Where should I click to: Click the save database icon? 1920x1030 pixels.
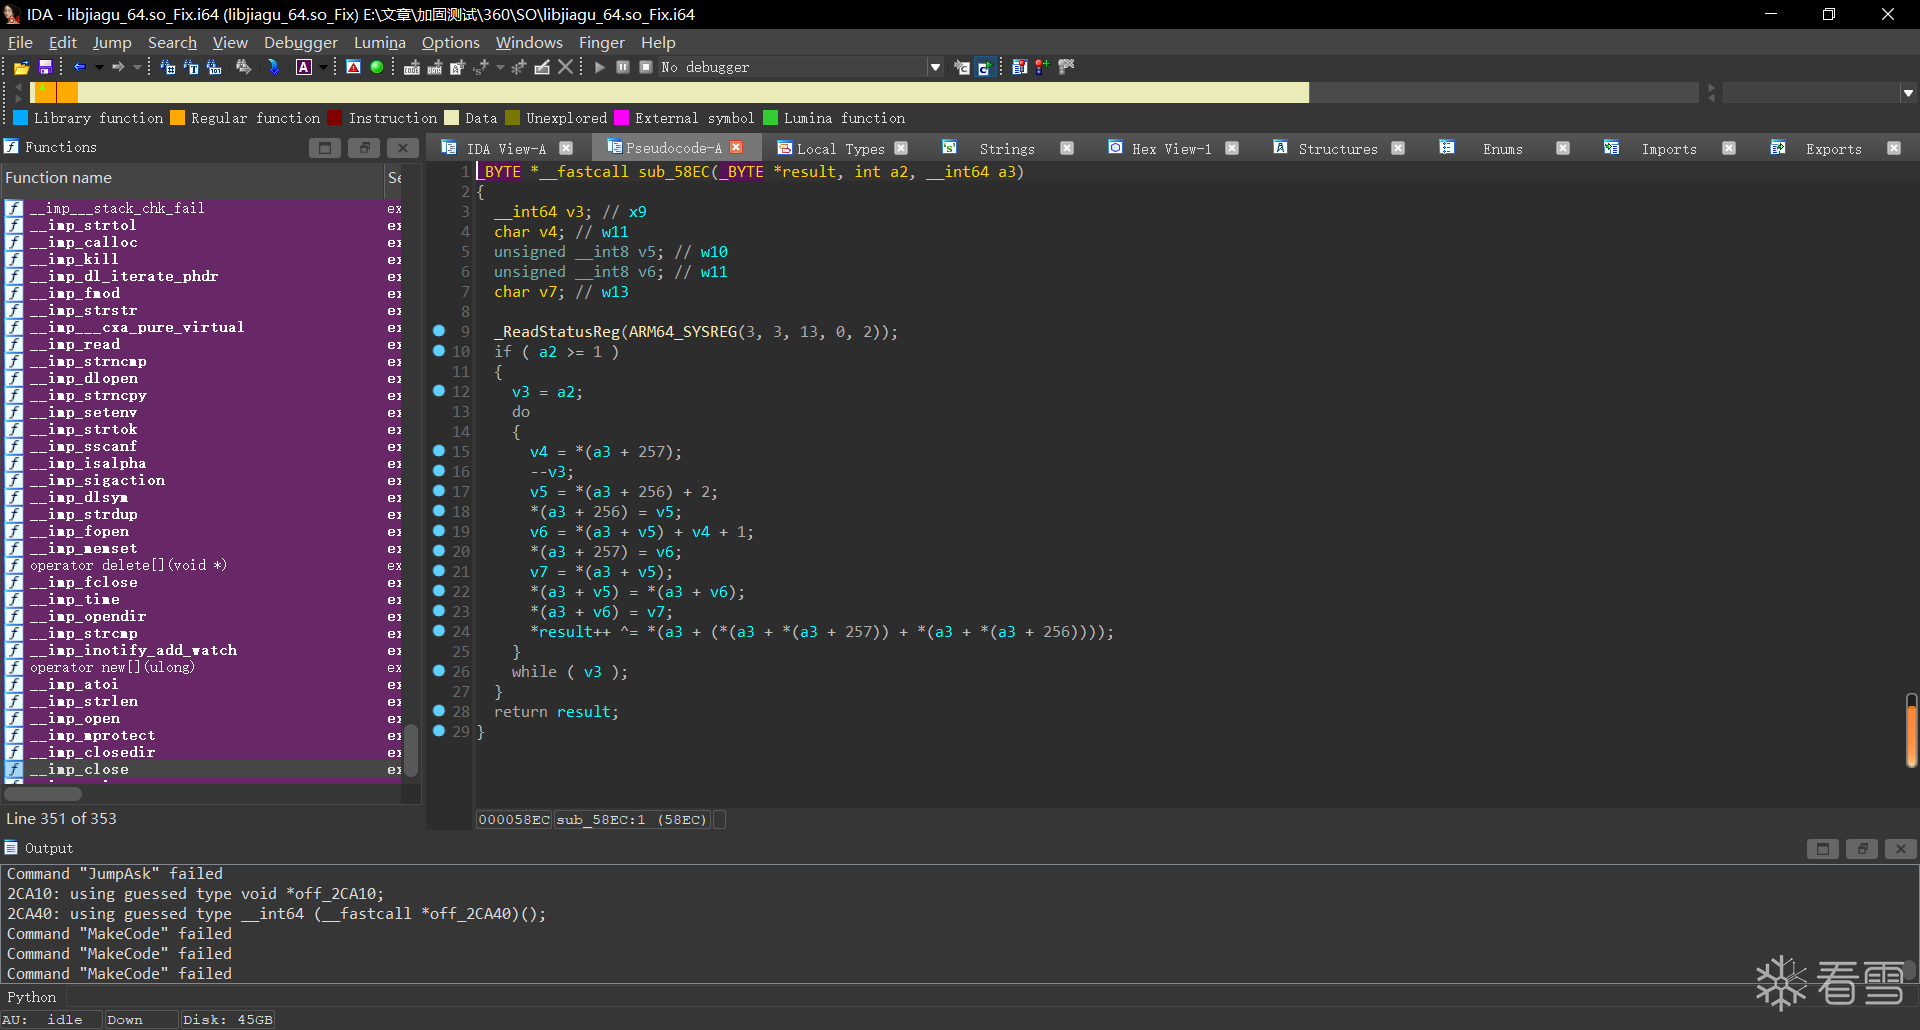click(x=45, y=67)
